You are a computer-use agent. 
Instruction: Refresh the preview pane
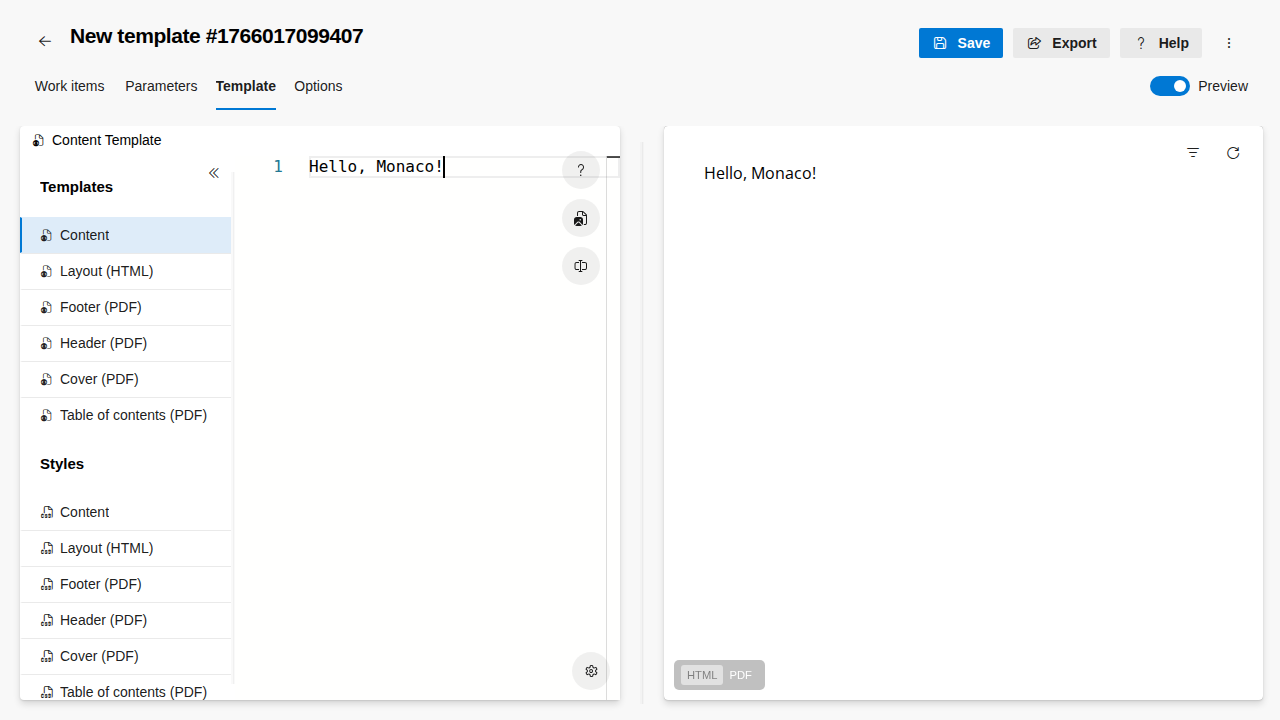point(1233,153)
